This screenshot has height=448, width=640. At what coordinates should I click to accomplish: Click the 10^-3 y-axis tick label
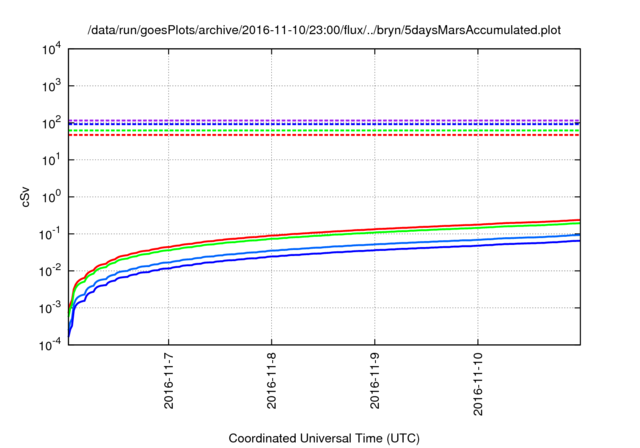click(x=51, y=308)
